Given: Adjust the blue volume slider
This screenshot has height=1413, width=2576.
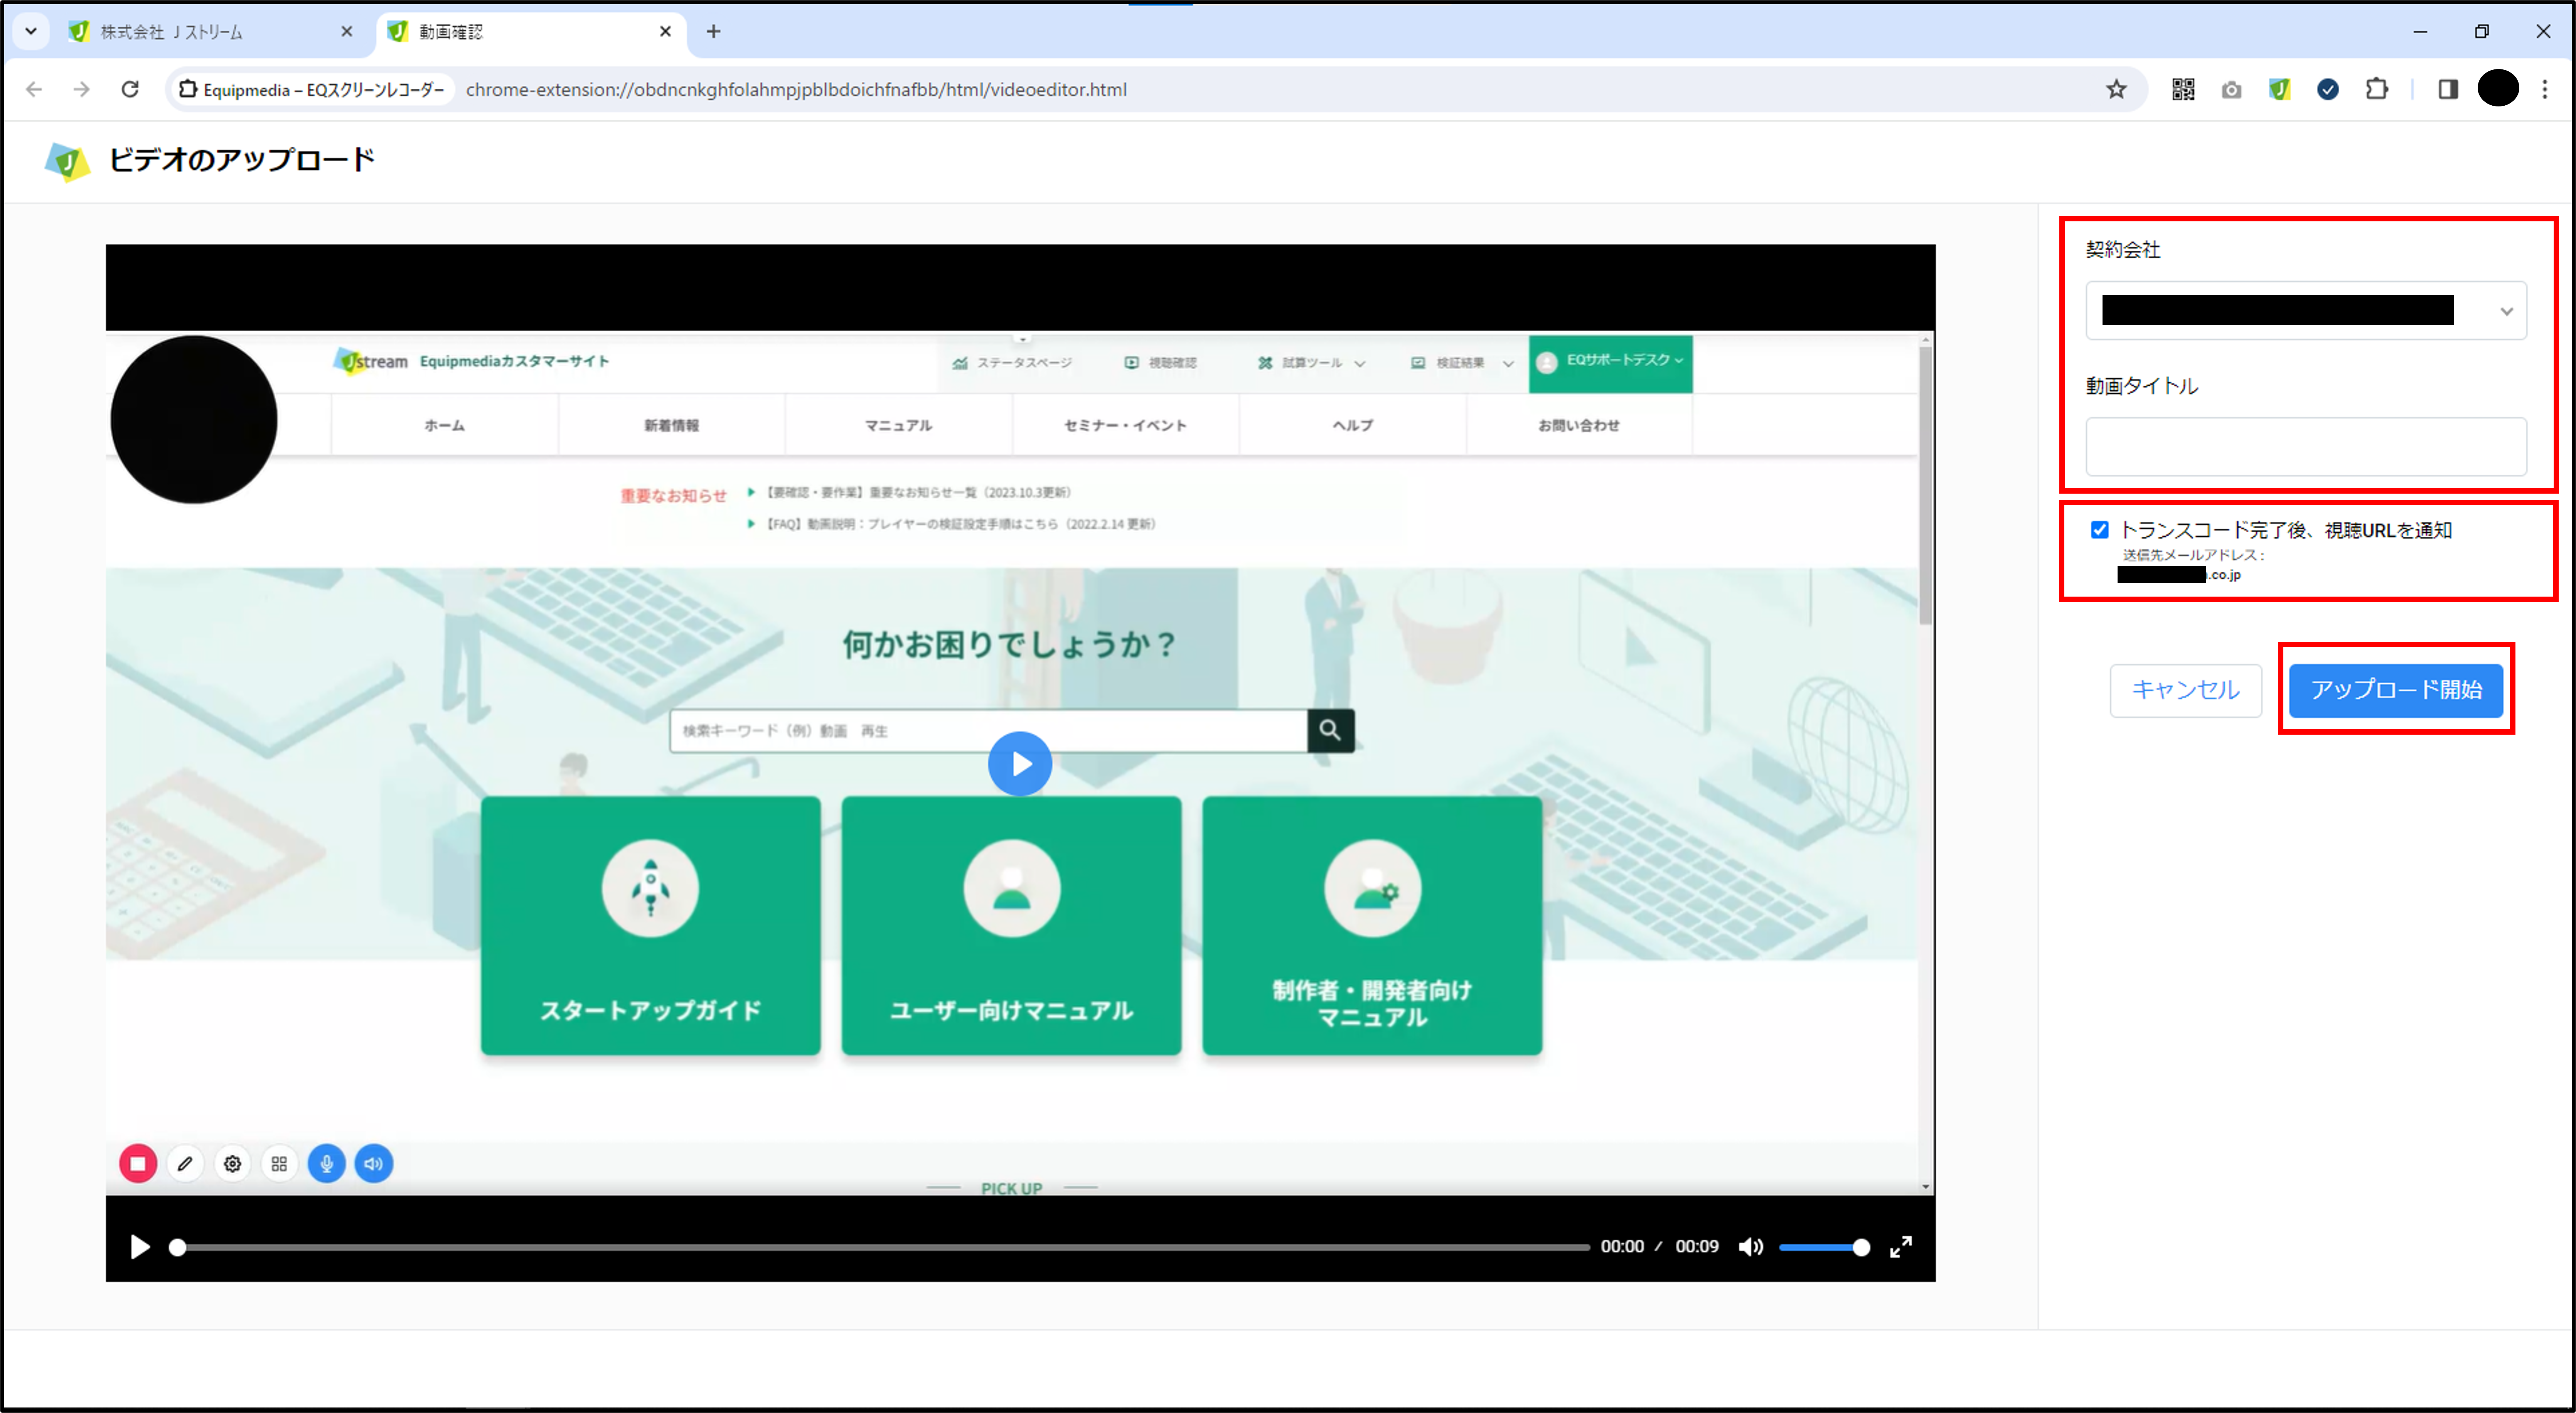Looking at the screenshot, I should (1824, 1247).
